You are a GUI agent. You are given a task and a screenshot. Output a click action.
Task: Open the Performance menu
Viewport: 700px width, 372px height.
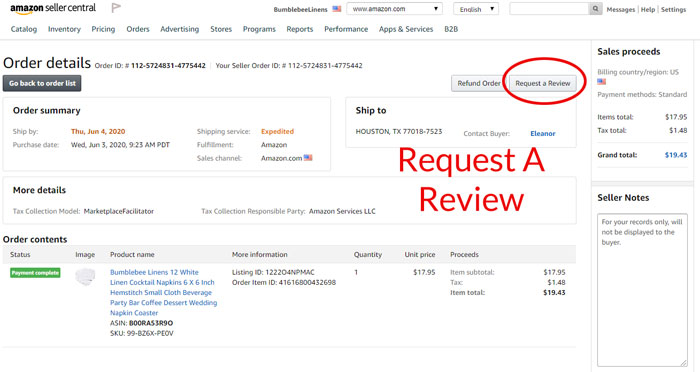(x=346, y=29)
